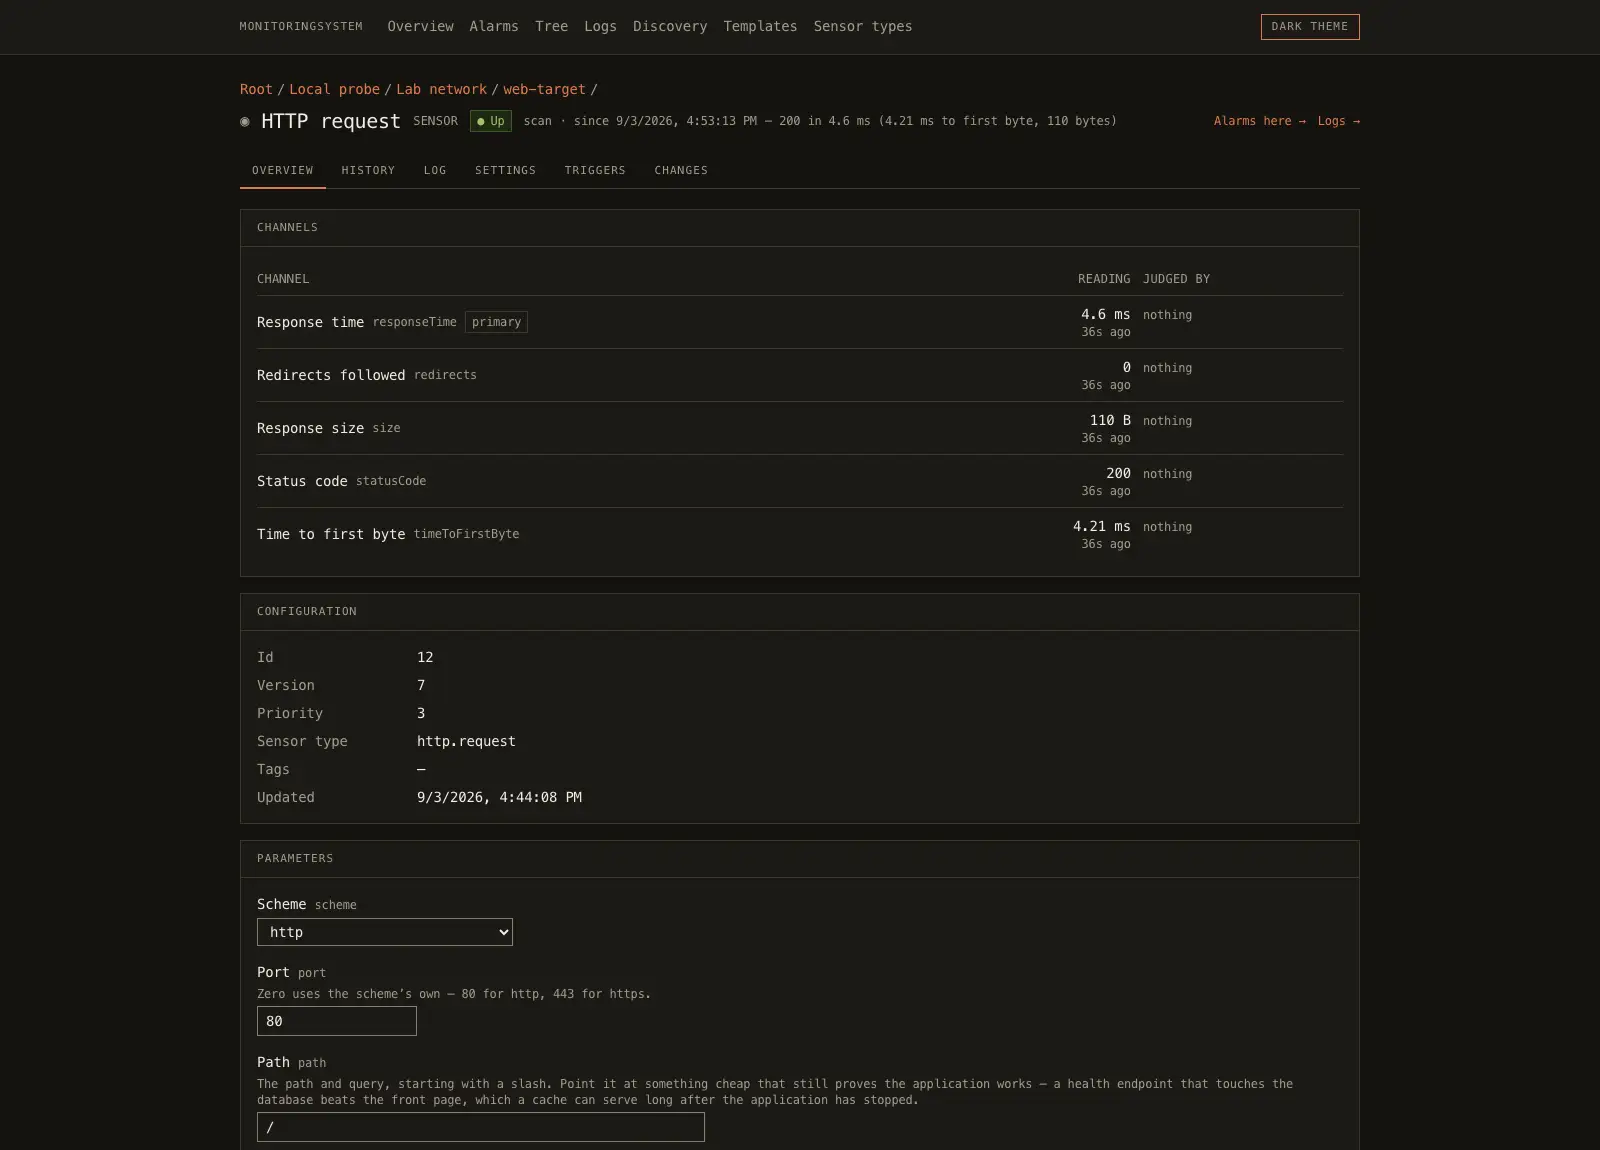Screen dimensions: 1600x1150
Task: Switch to the Log tab
Action: [435, 170]
